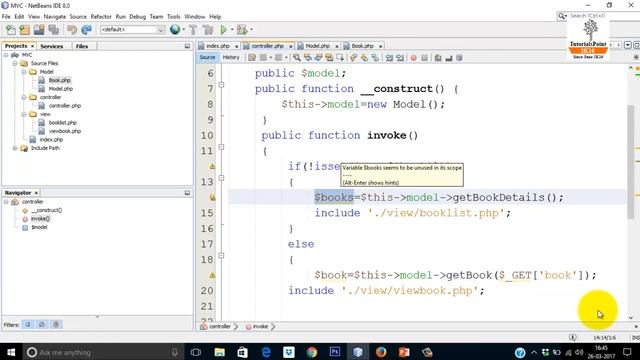Collapse the Source Files tree node
This screenshot has width=640, height=360.
[15, 63]
